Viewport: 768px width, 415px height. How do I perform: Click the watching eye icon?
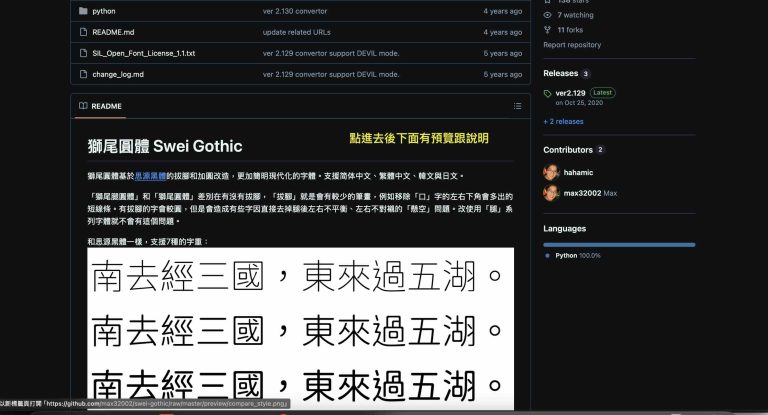pos(548,15)
